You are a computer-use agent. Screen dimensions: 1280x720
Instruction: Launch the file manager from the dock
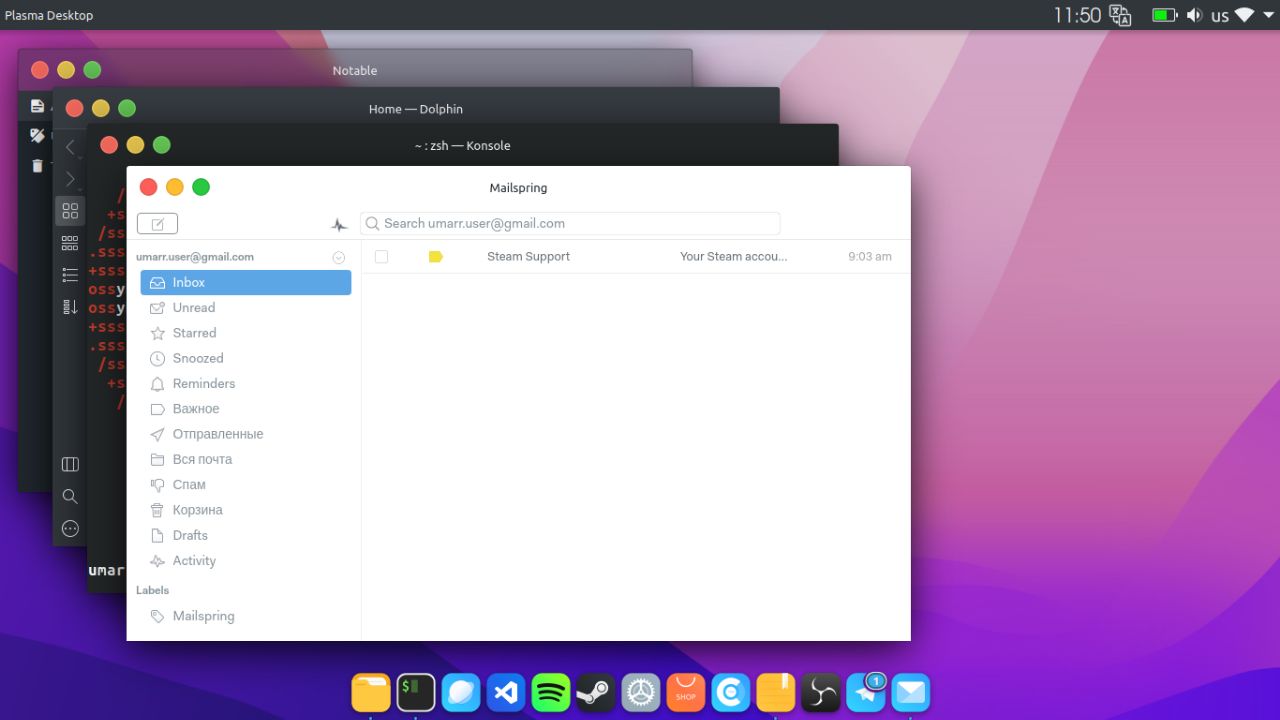(371, 692)
